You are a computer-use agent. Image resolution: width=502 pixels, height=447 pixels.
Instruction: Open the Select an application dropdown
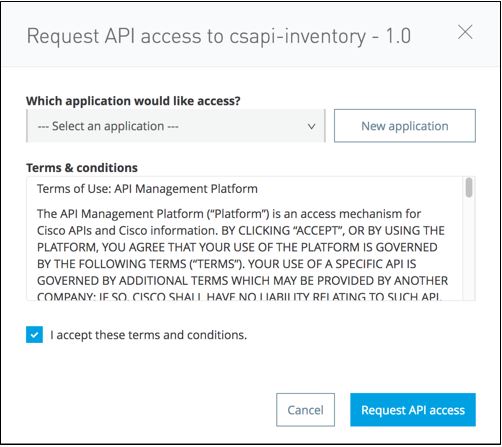(176, 126)
